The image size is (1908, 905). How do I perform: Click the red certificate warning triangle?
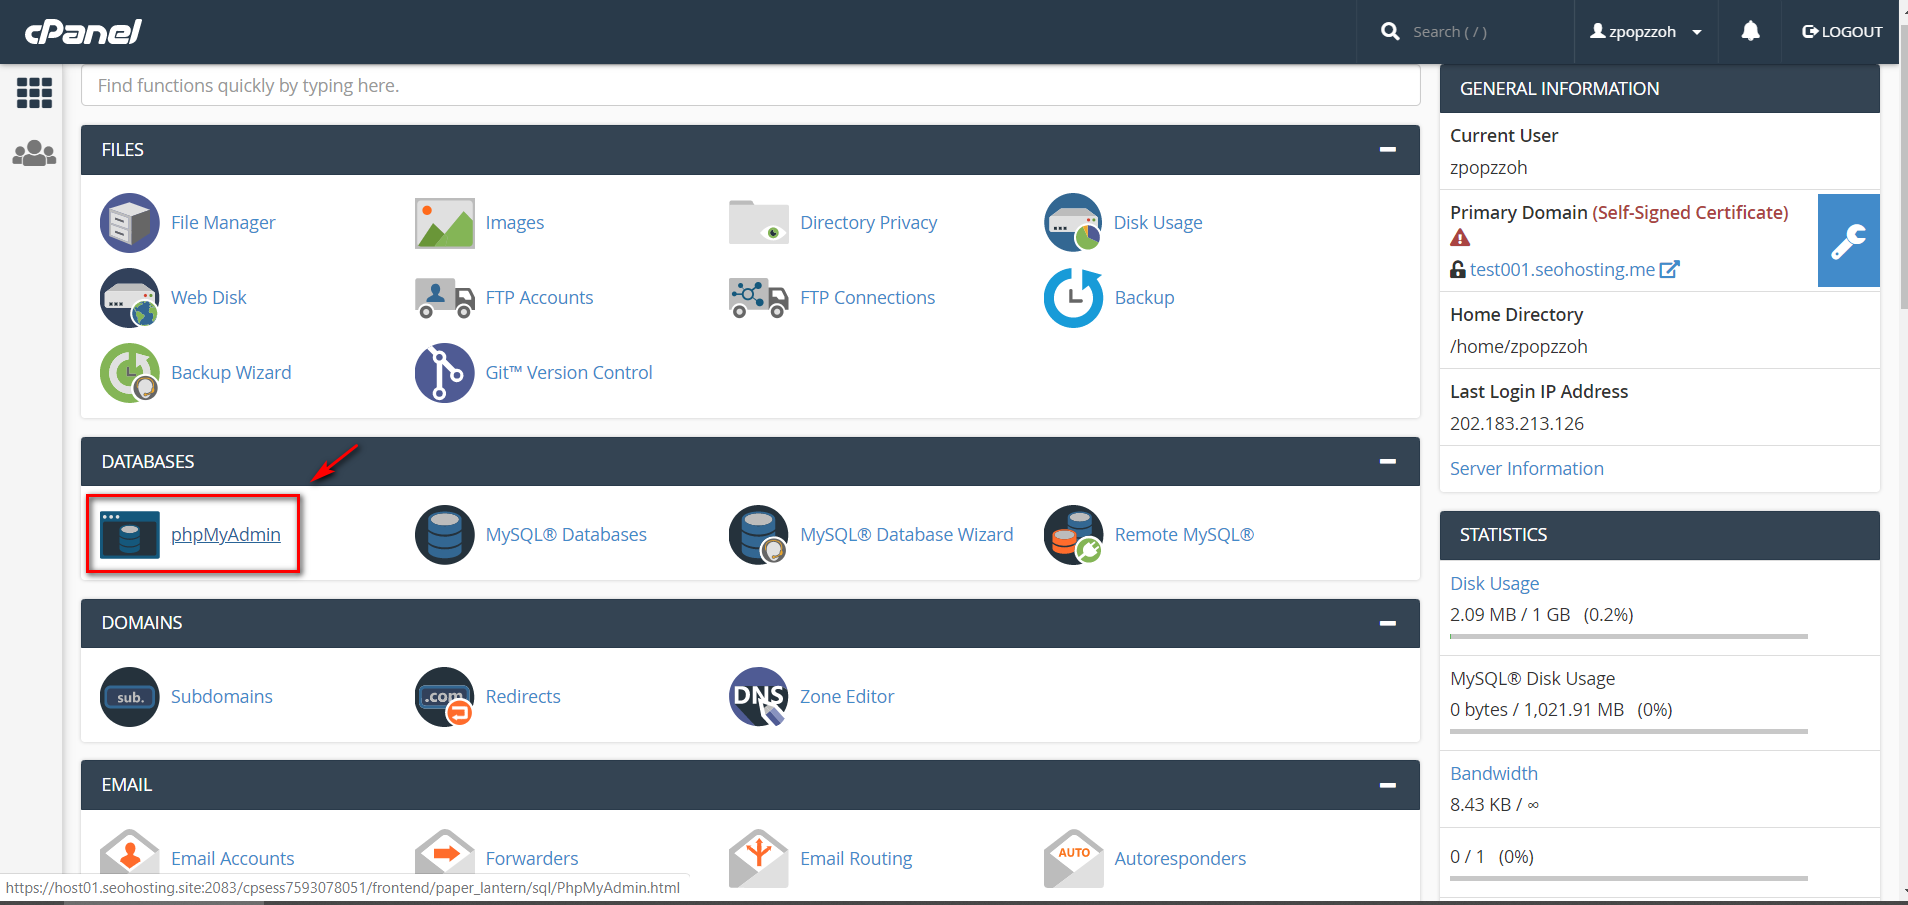tap(1460, 238)
